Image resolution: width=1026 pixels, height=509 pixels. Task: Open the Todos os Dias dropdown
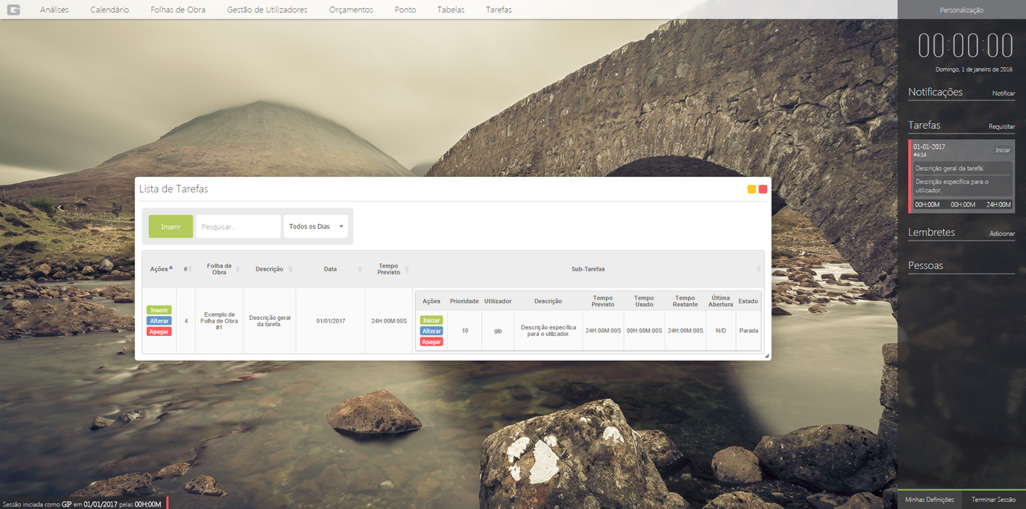pyautogui.click(x=316, y=227)
